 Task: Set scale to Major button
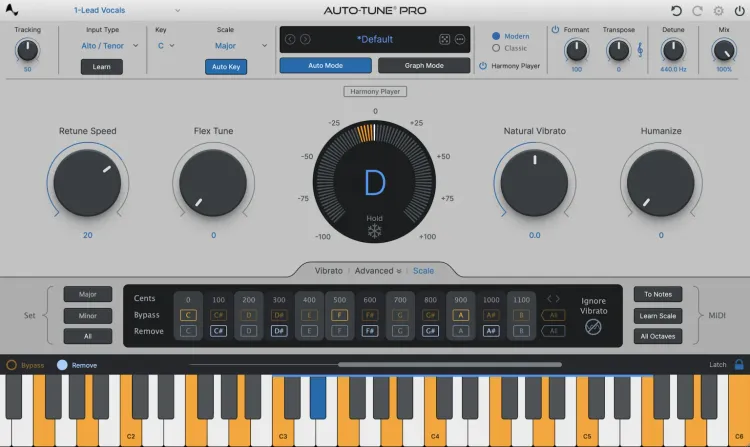click(88, 294)
